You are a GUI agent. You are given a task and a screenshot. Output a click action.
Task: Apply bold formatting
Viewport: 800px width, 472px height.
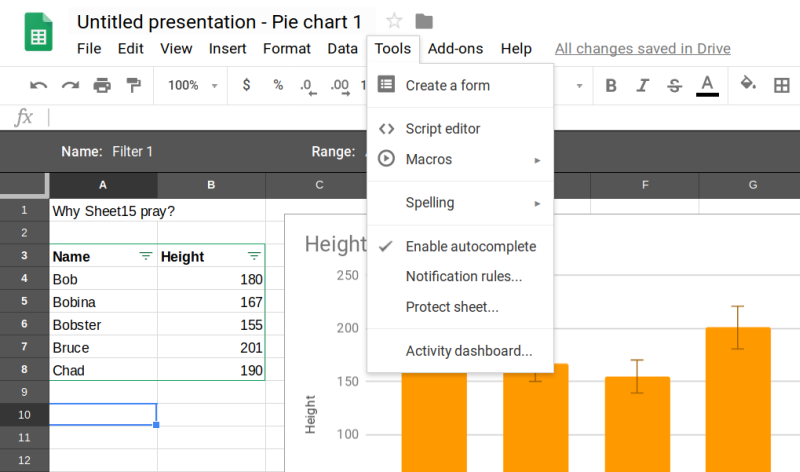pyautogui.click(x=611, y=86)
